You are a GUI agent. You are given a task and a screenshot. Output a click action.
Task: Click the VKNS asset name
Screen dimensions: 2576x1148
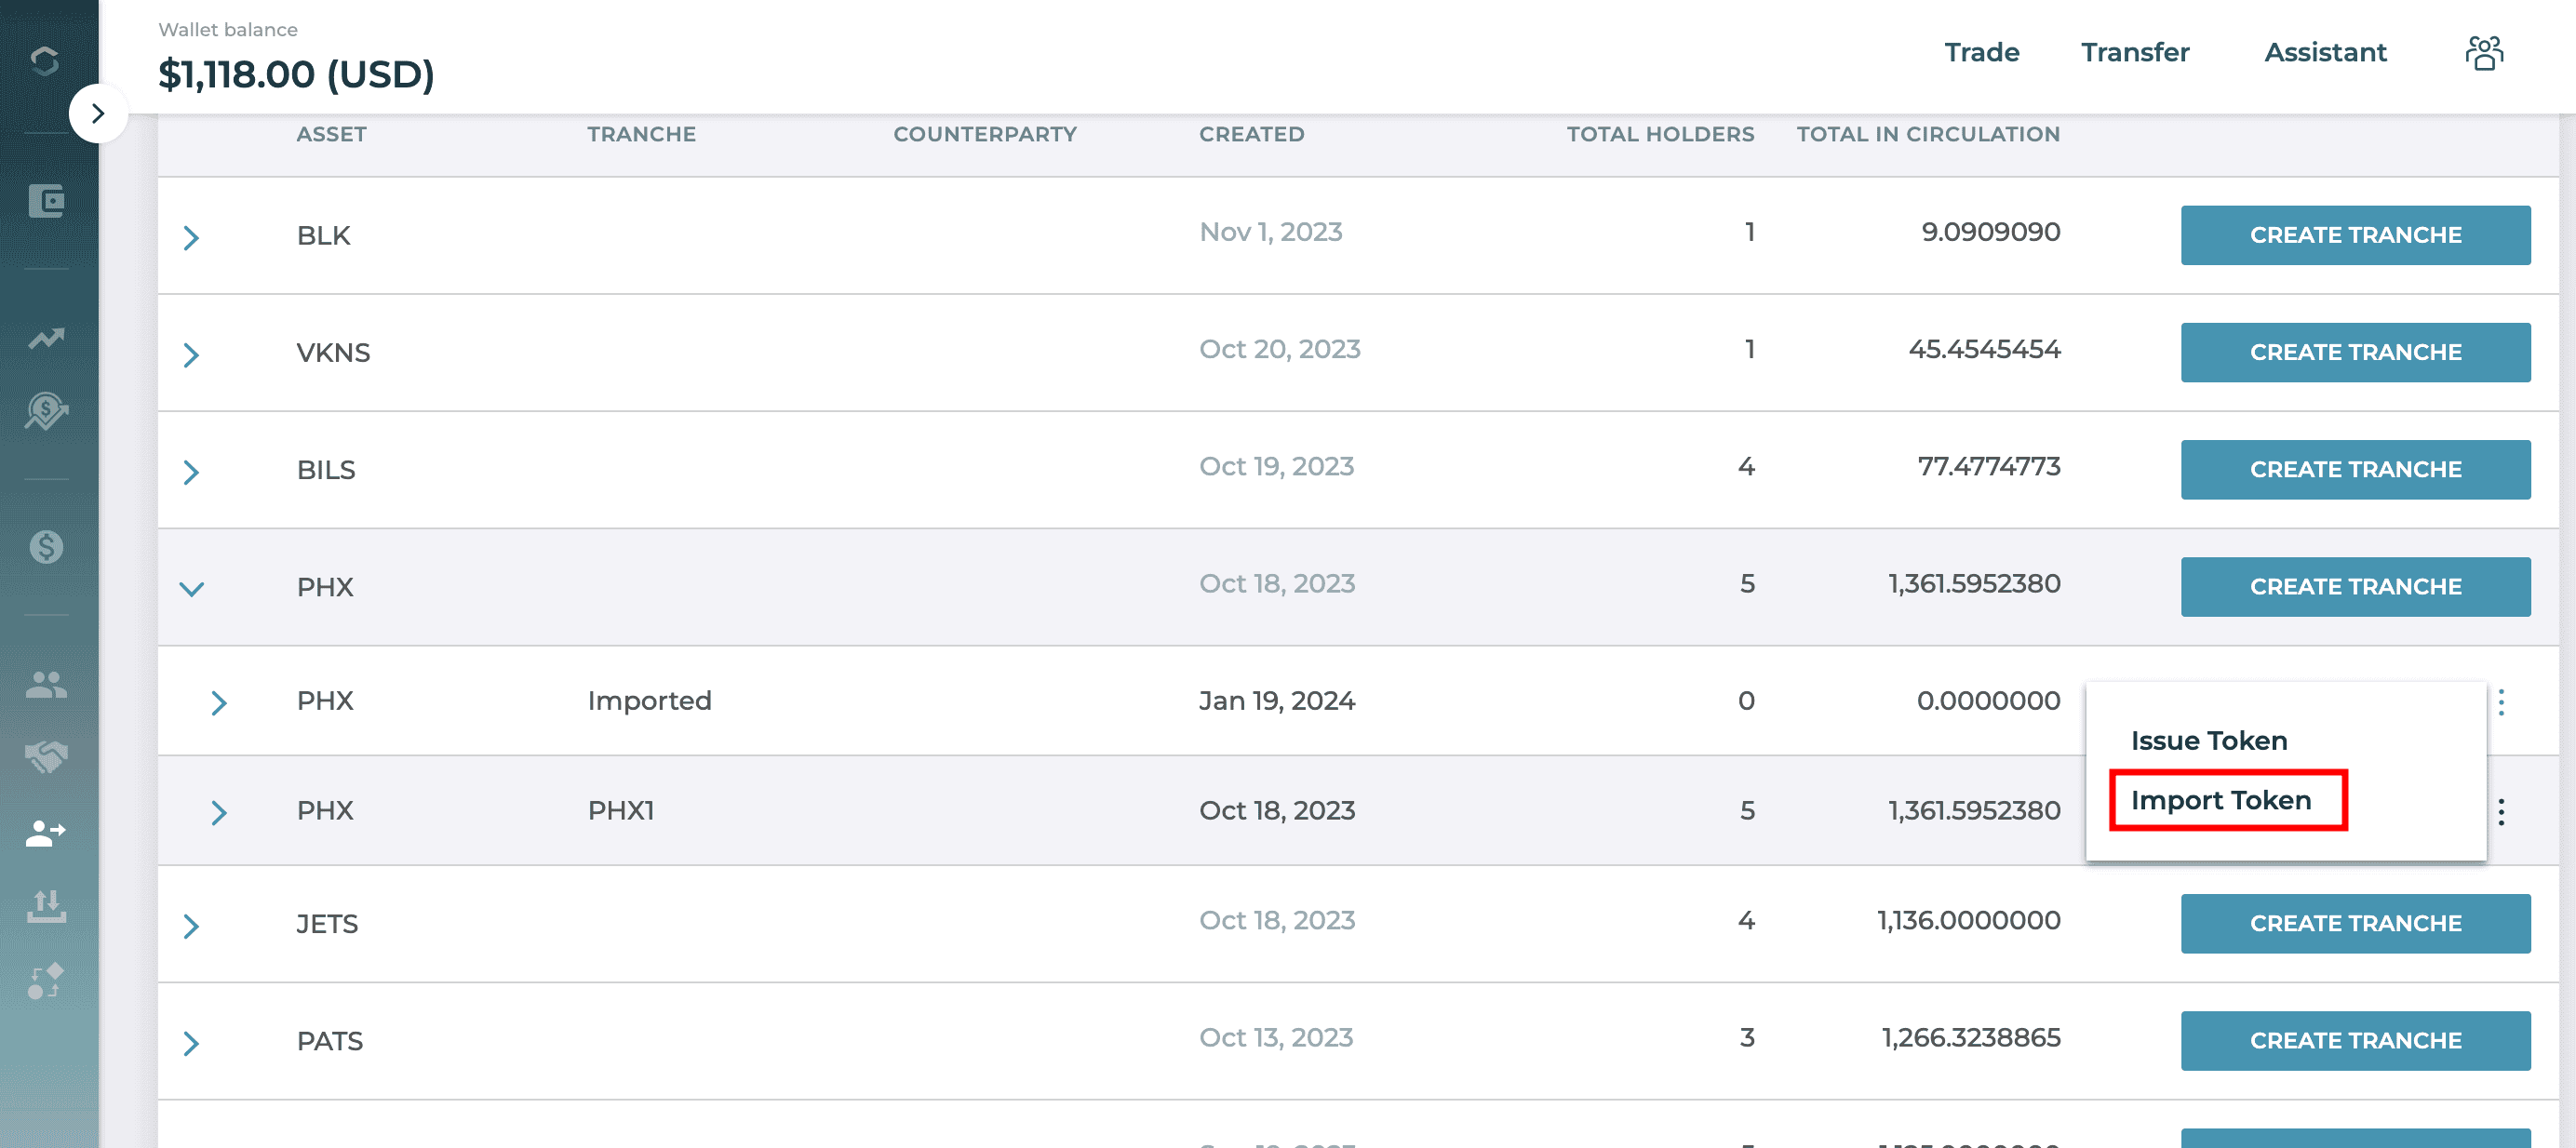333,353
